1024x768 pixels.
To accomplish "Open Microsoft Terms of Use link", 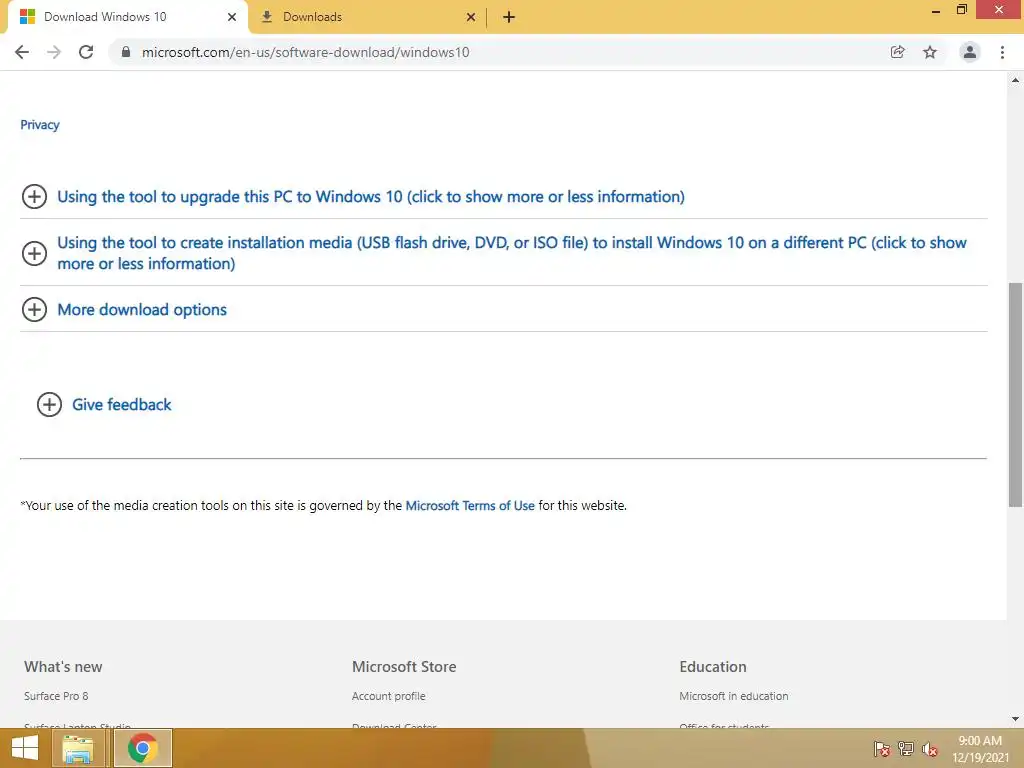I will [470, 505].
